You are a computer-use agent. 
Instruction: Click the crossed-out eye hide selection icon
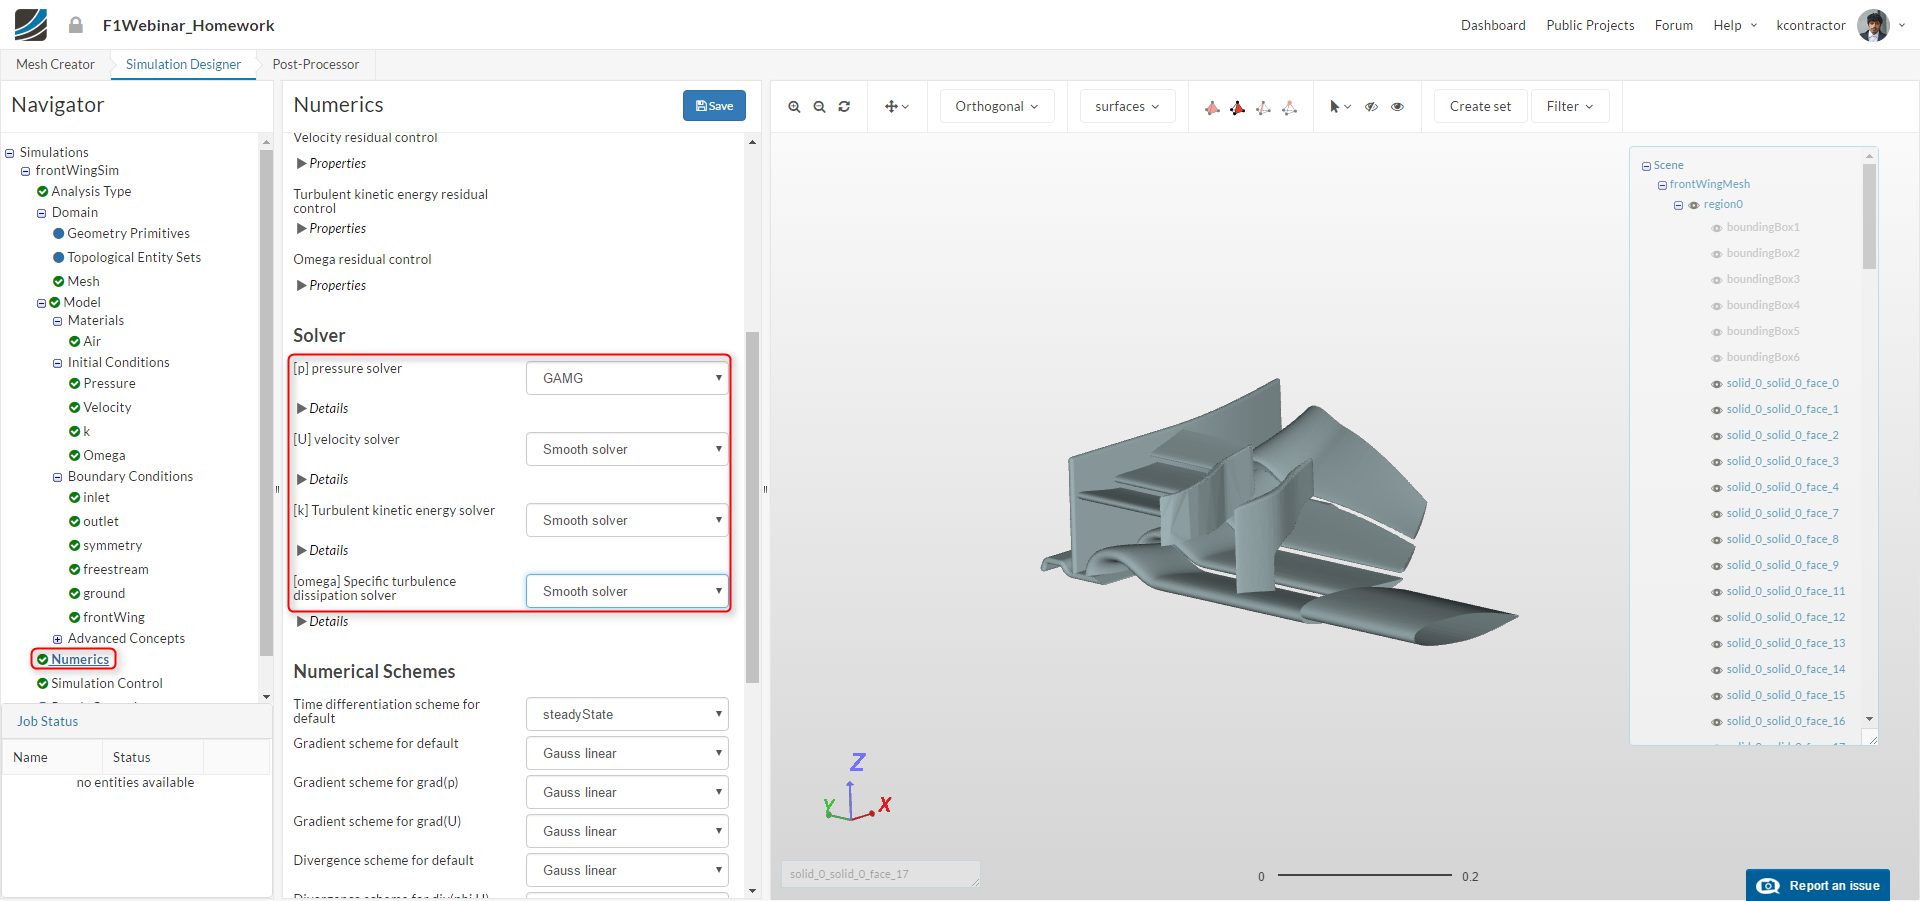click(x=1372, y=107)
